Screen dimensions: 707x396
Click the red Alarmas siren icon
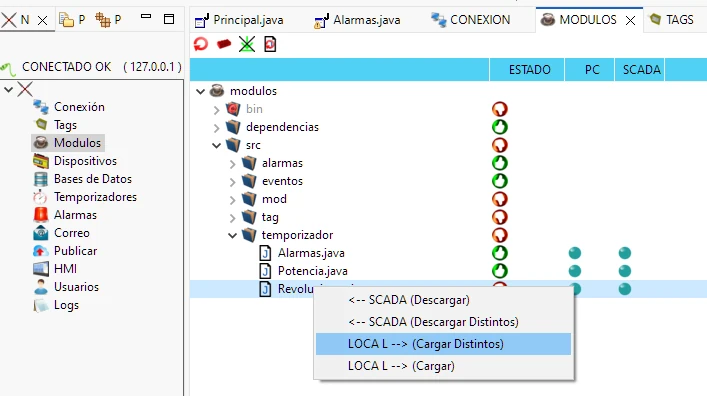[x=41, y=215]
